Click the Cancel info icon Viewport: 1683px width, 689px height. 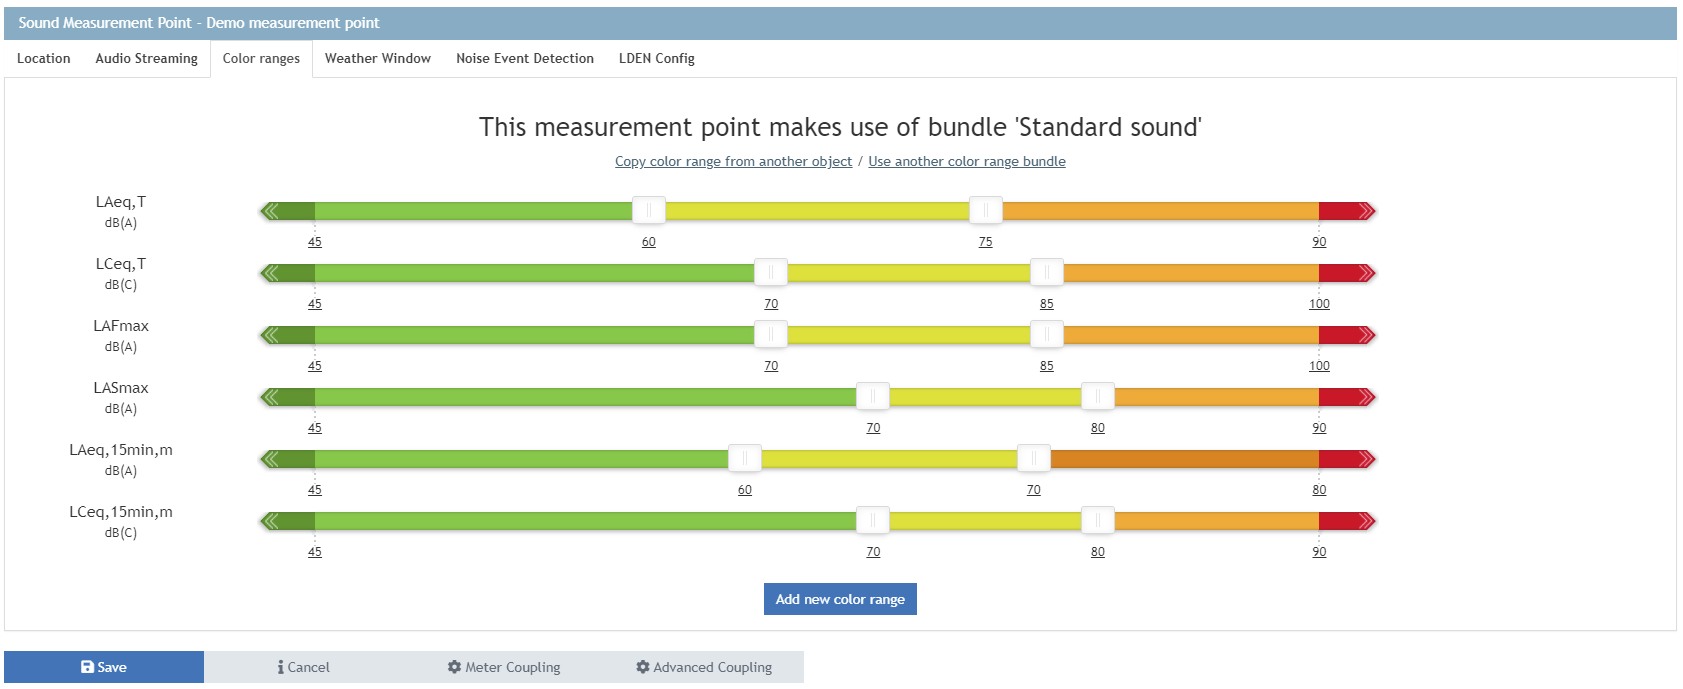(x=281, y=667)
